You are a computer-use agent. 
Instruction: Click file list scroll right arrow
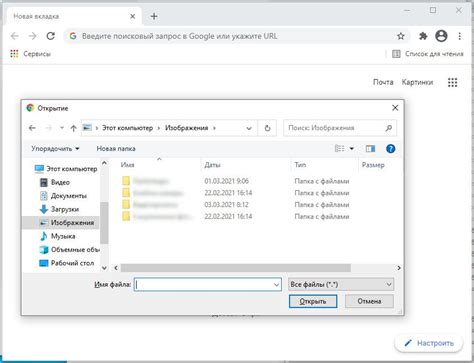point(399,268)
